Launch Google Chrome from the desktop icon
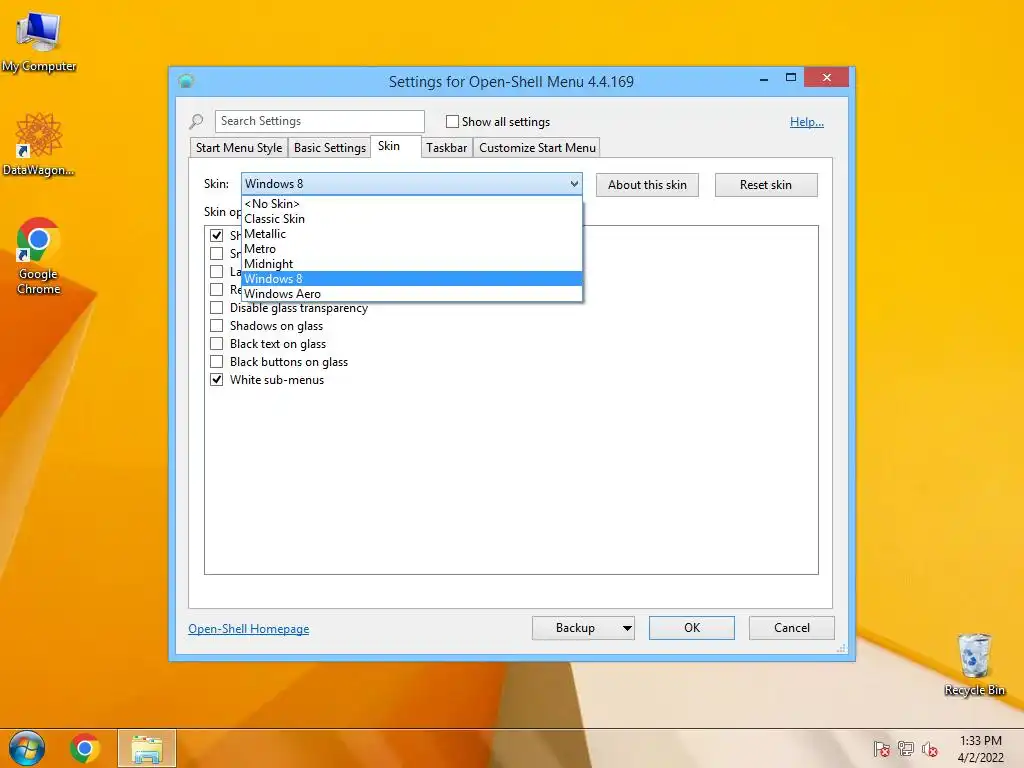Screen dimensions: 1024x768 [39, 256]
